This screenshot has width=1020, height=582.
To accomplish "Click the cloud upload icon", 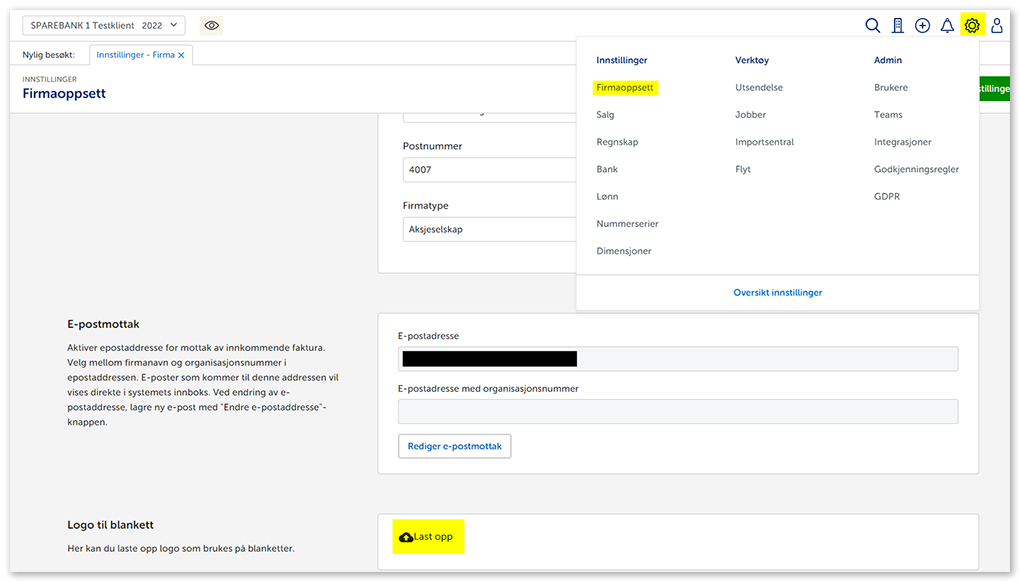I will 406,537.
